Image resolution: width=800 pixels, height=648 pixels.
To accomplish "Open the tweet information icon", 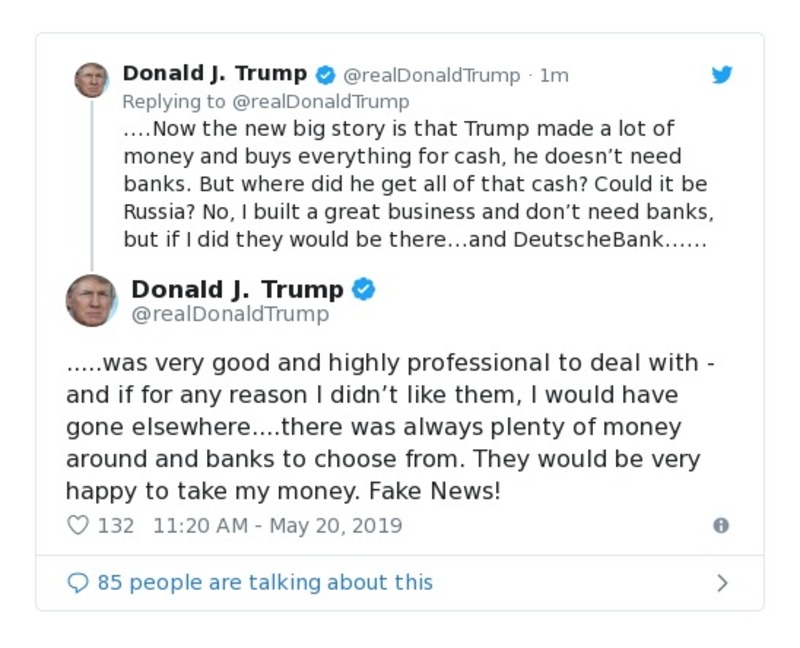I will click(722, 525).
